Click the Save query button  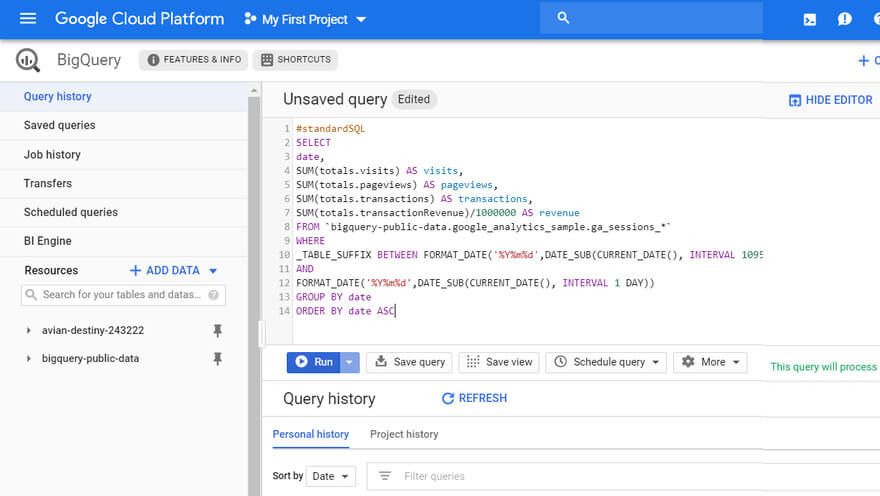409,362
